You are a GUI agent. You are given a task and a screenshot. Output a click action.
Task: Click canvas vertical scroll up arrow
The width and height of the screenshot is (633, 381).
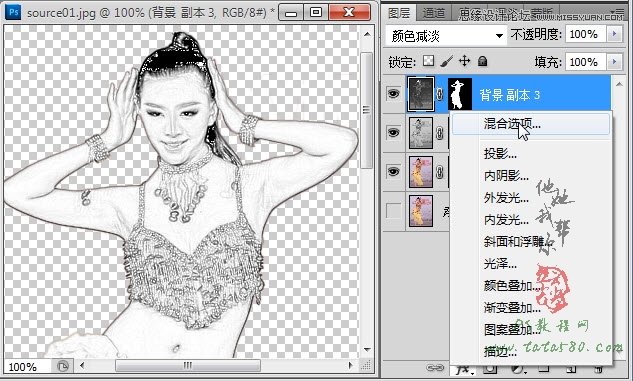pyautogui.click(x=367, y=34)
